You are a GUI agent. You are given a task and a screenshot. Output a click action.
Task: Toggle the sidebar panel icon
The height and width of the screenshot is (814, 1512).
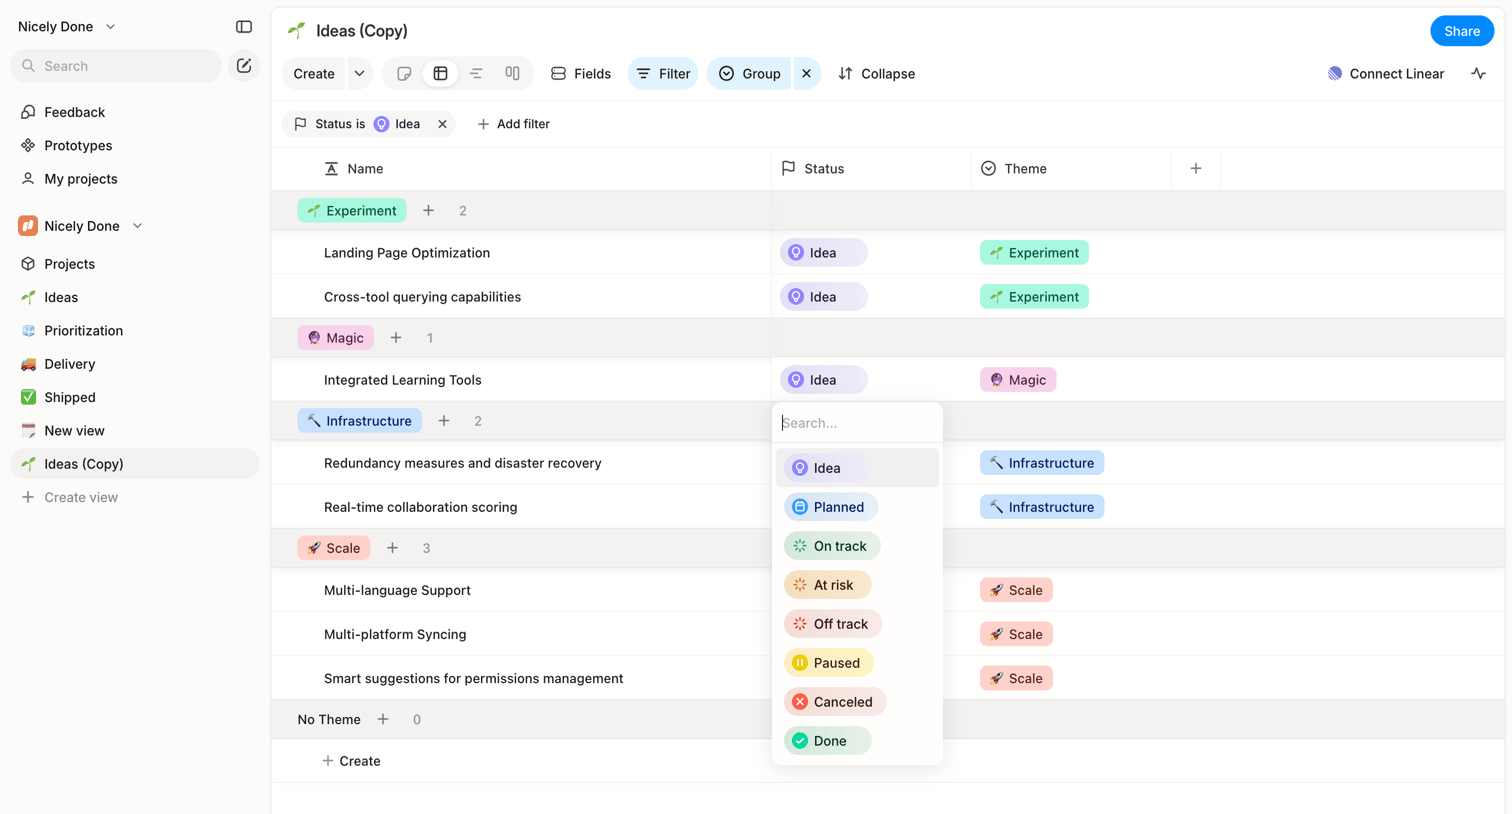pyautogui.click(x=244, y=27)
